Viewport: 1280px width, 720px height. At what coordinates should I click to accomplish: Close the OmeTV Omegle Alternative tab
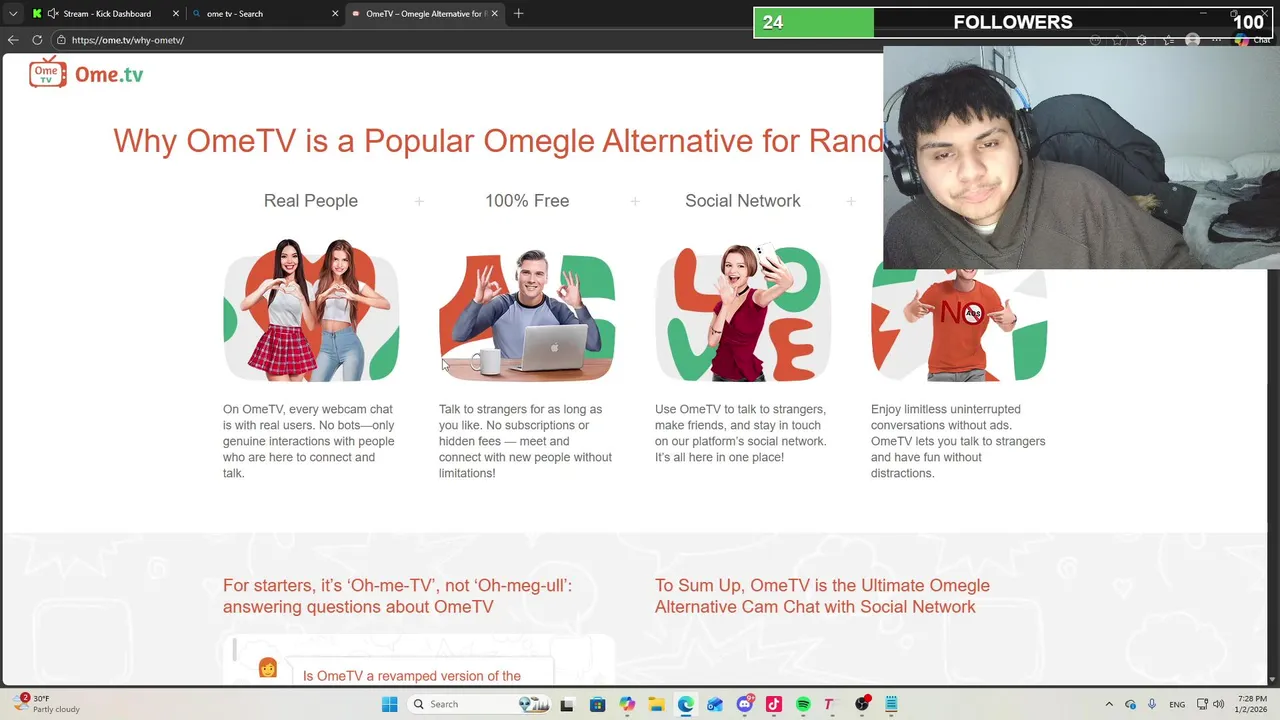(494, 14)
